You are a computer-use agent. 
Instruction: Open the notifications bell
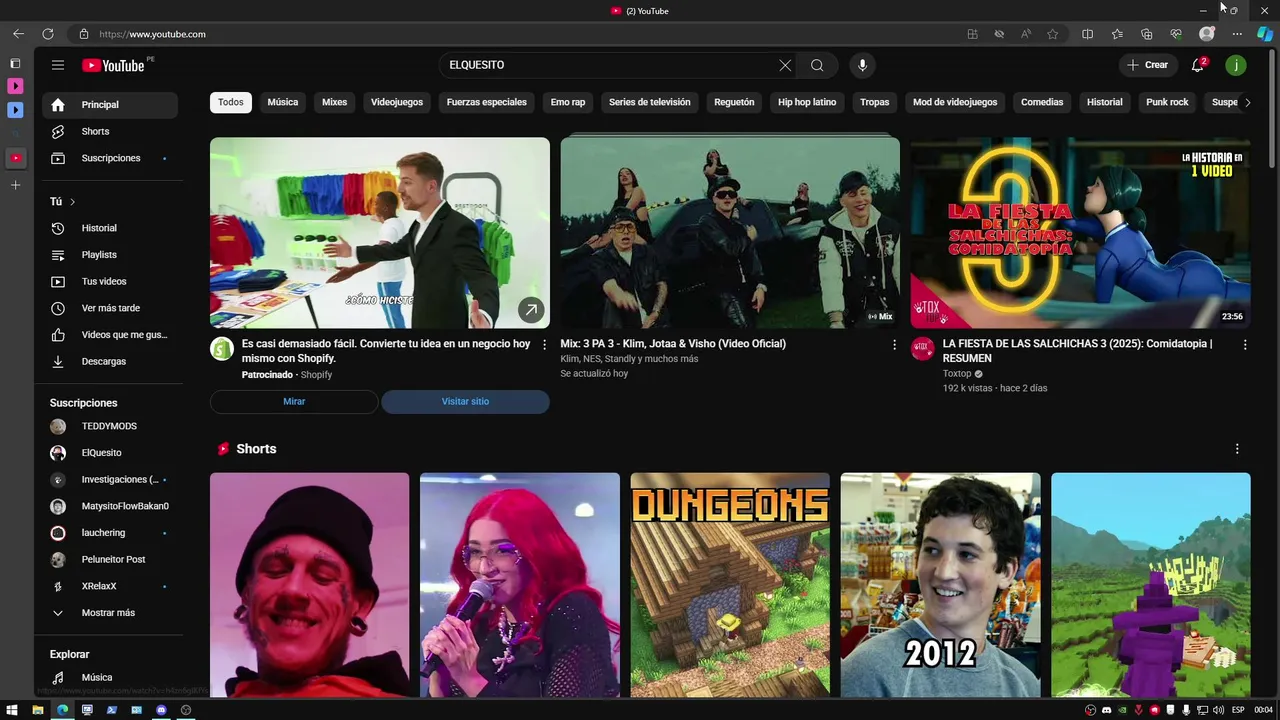point(1198,65)
